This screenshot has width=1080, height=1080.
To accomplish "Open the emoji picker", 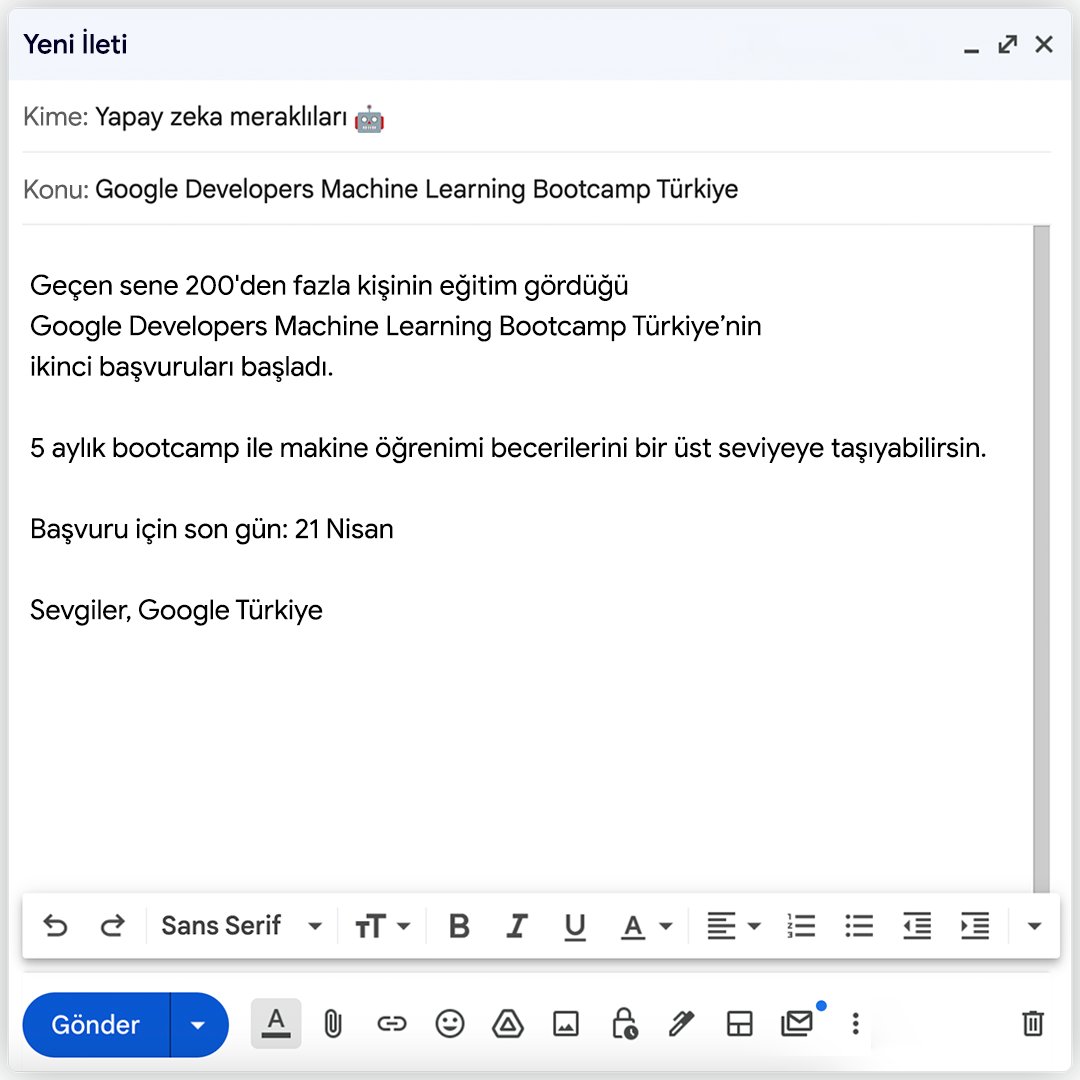I will pyautogui.click(x=450, y=1024).
